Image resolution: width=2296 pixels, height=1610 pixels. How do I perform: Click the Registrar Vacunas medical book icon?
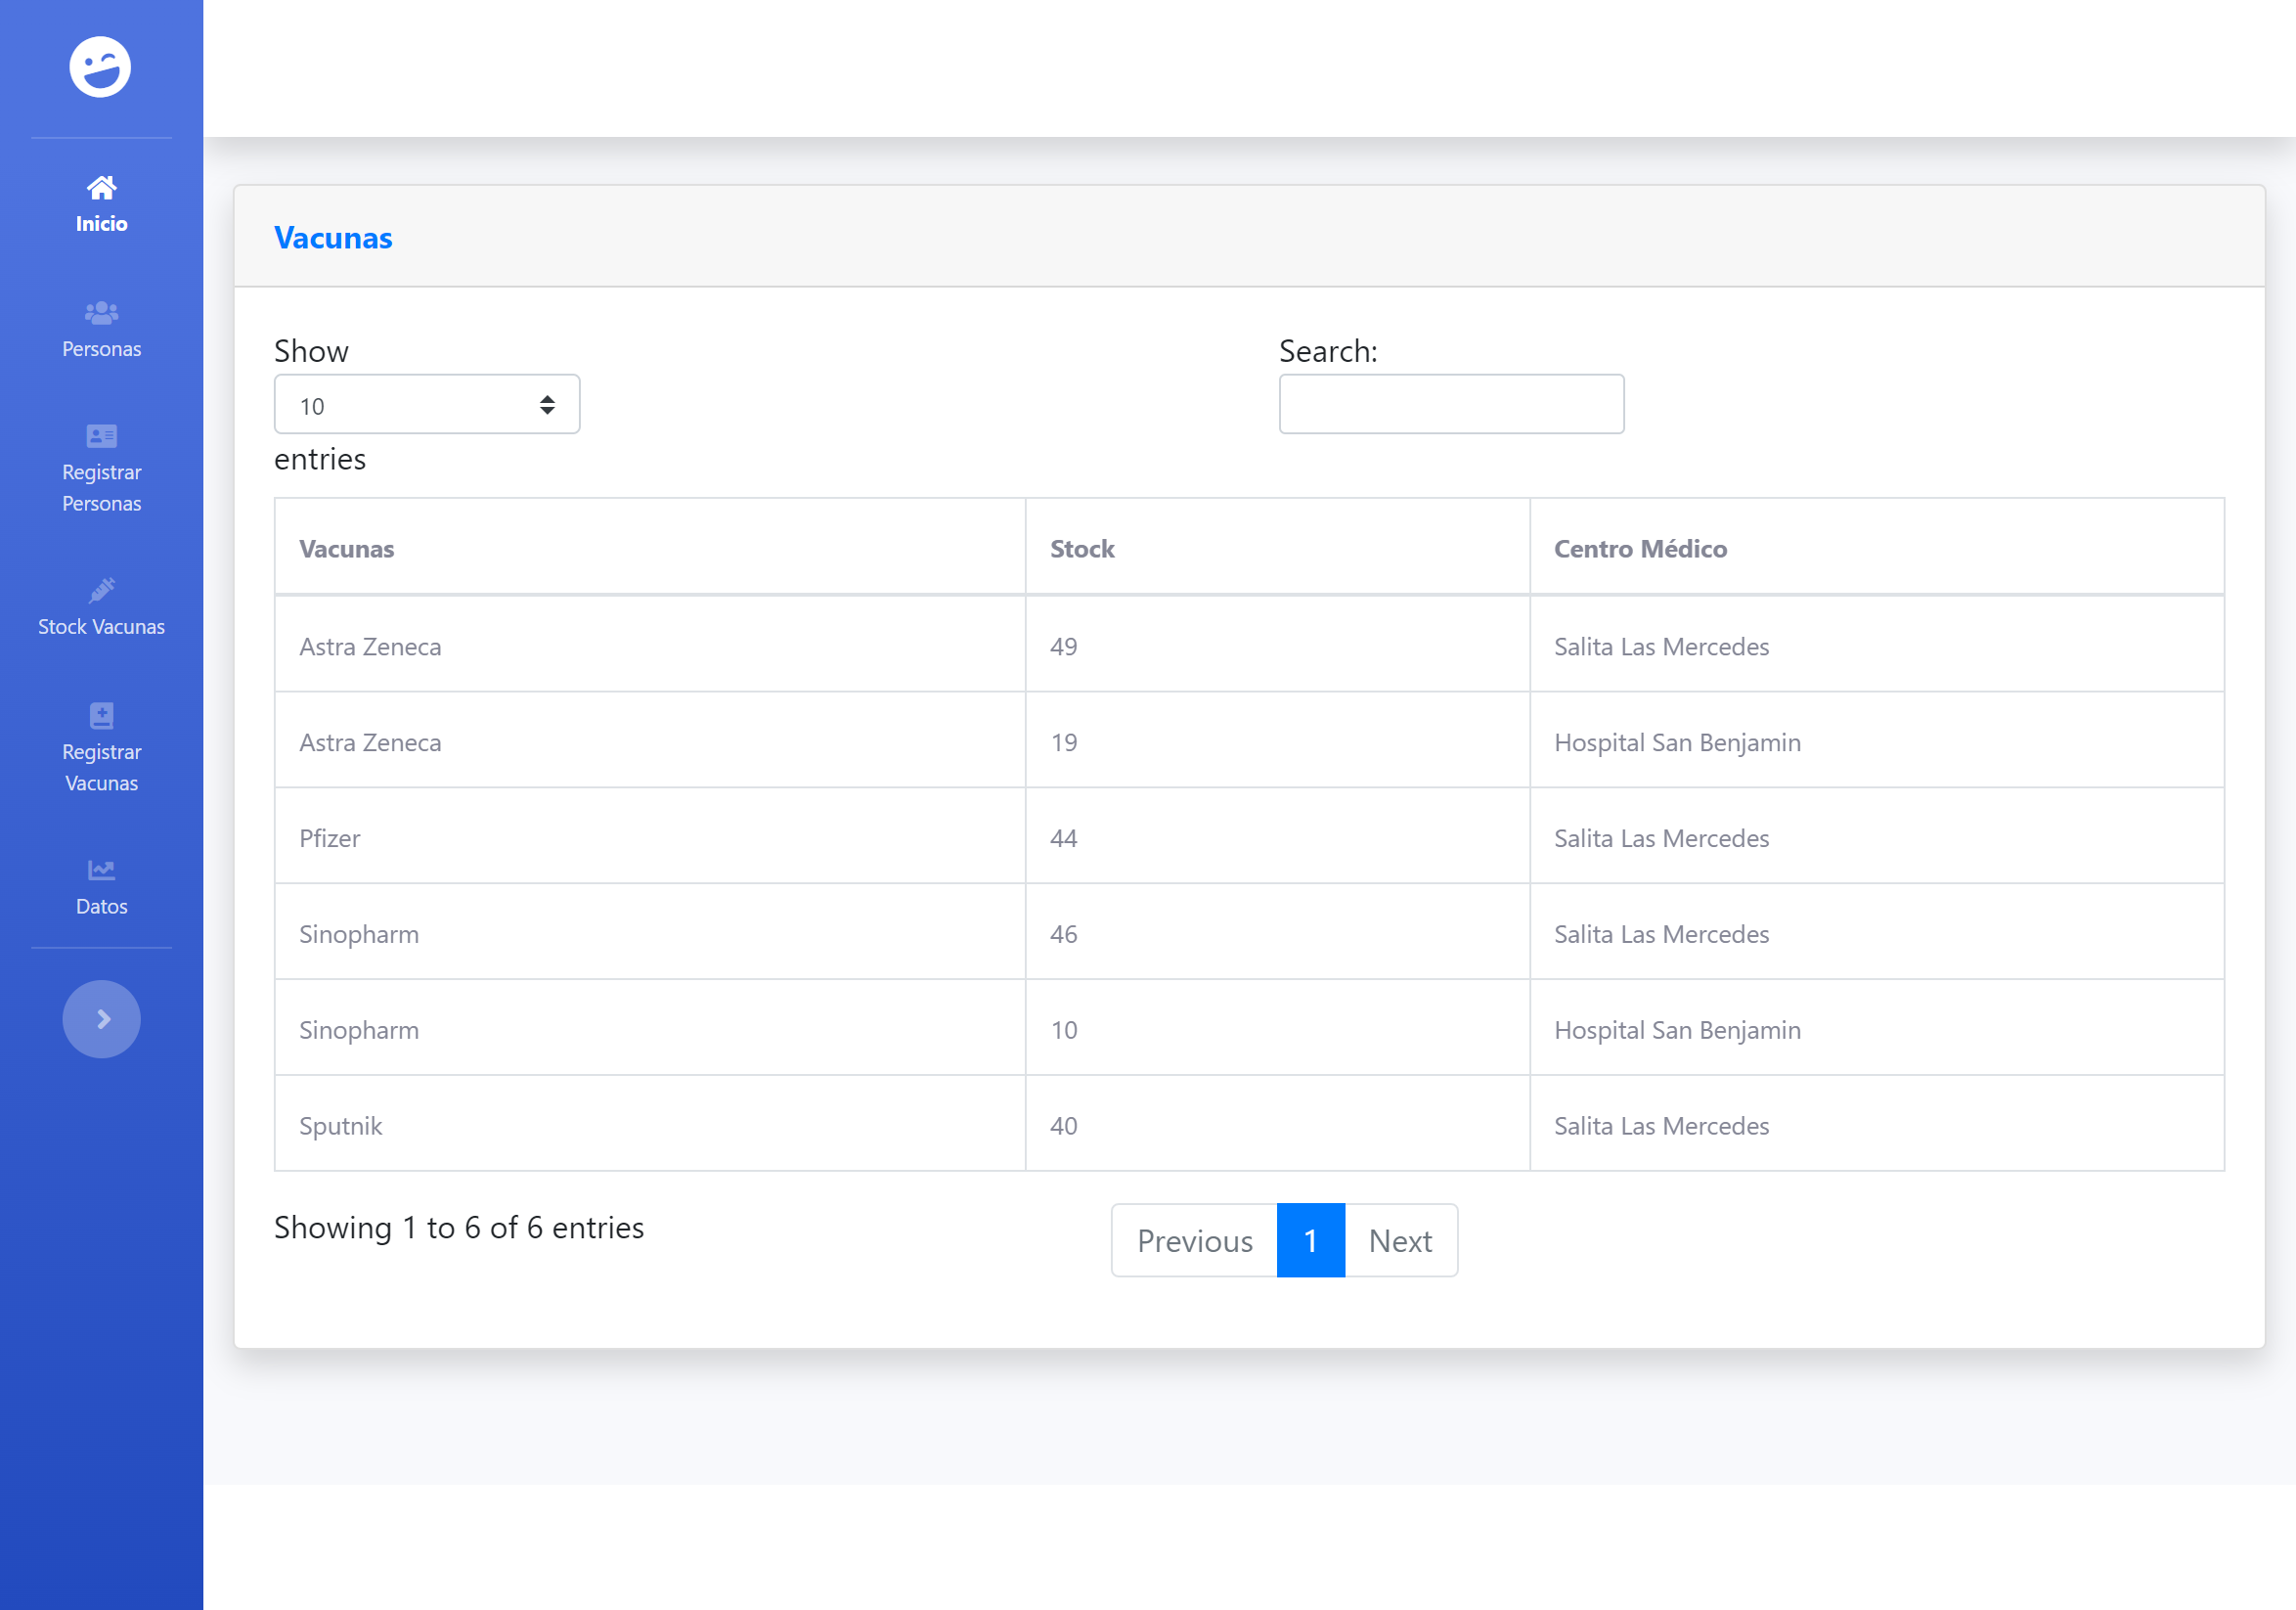[101, 715]
